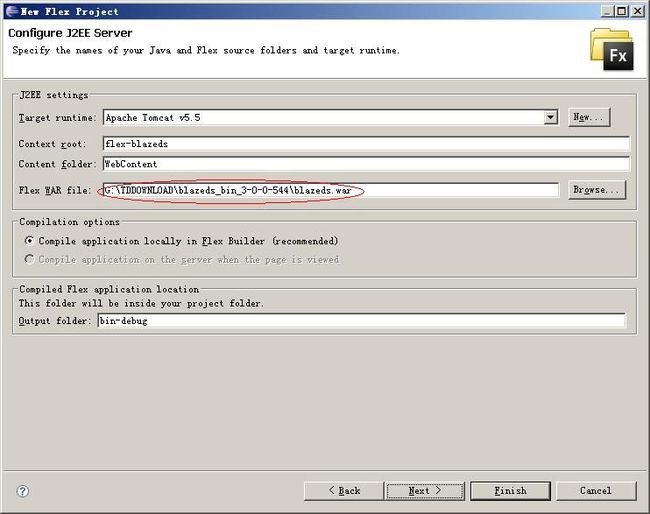Image resolution: width=650 pixels, height=514 pixels.
Task: Maximize the New Flex Project window
Action: [x=622, y=11]
